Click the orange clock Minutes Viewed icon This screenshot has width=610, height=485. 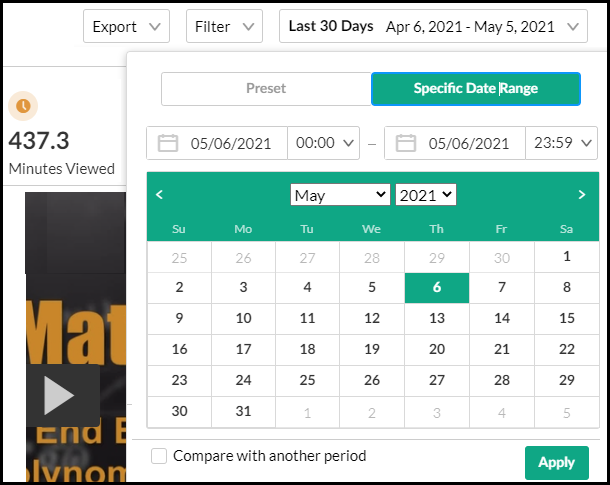[23, 105]
